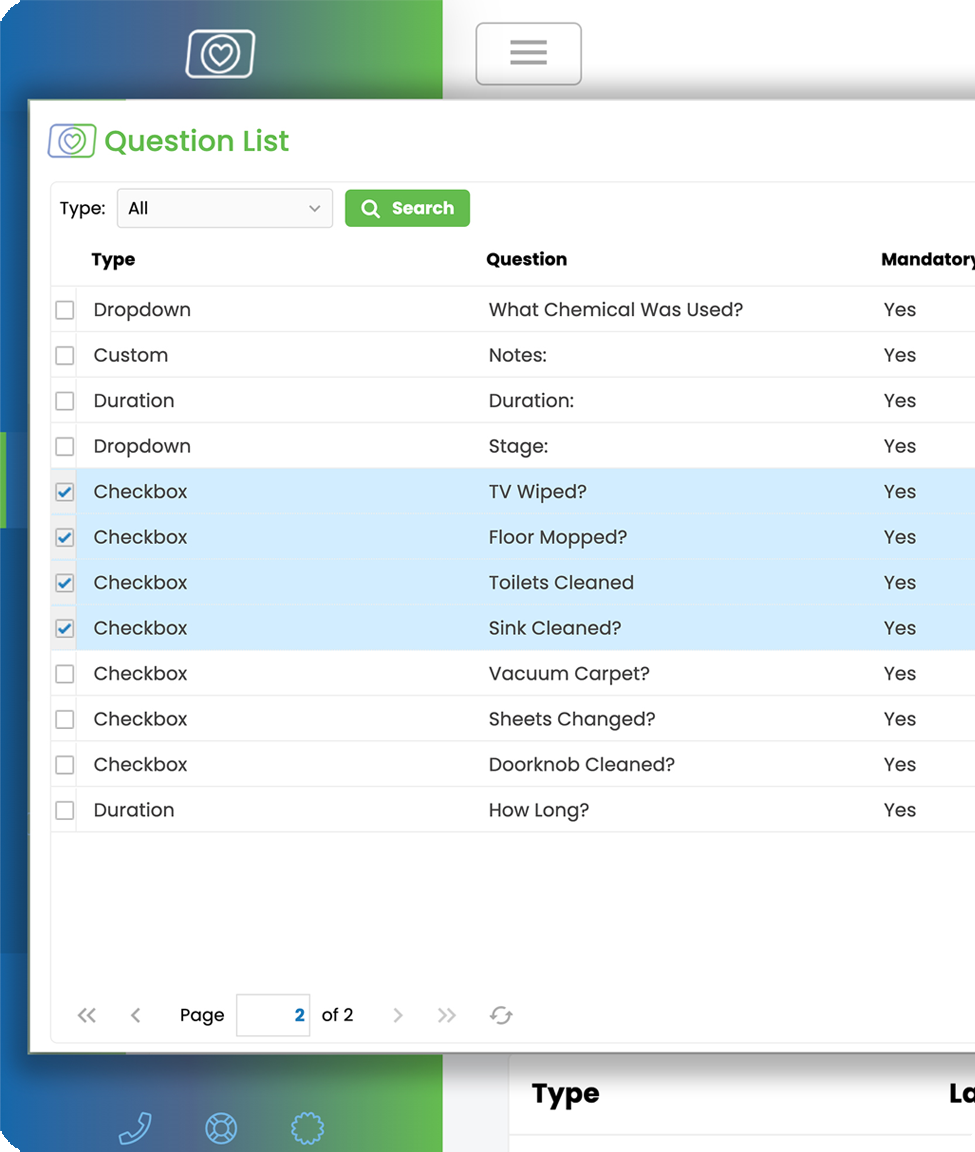Screen dimensions: 975x1152
Task: Click the heart logo in header
Action: coord(220,54)
